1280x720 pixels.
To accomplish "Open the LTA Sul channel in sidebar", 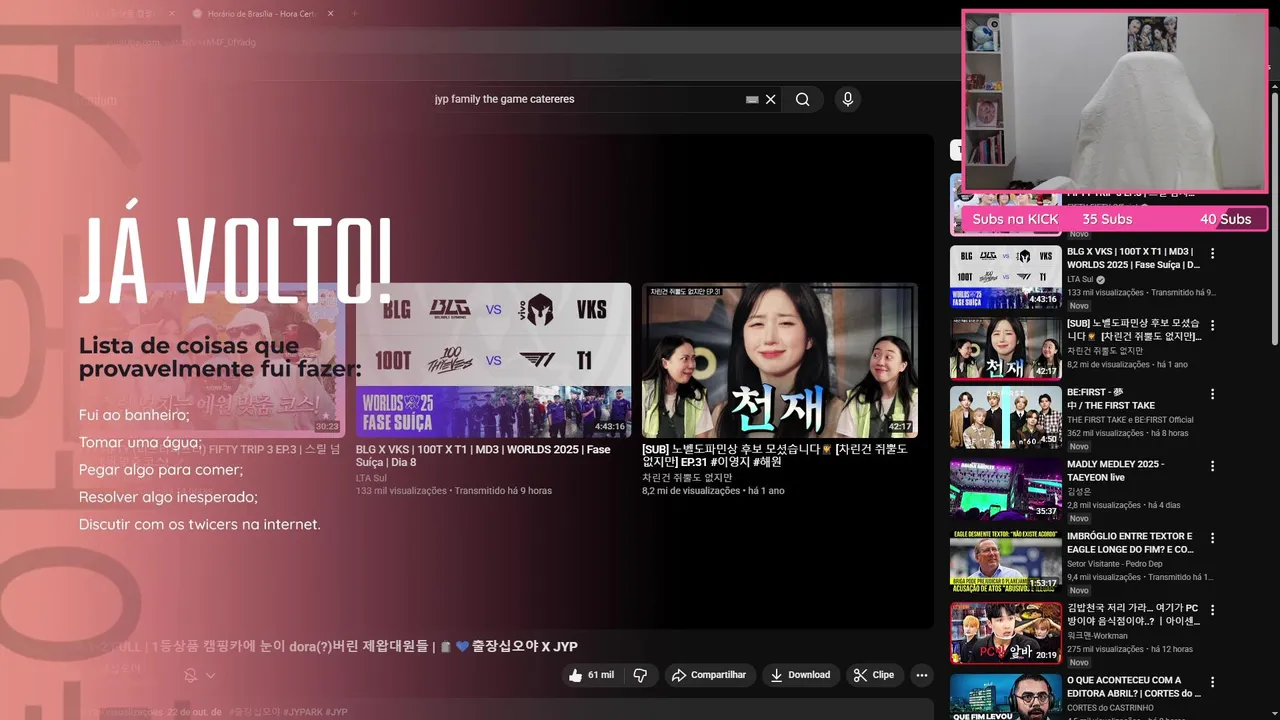I will [x=1080, y=280].
